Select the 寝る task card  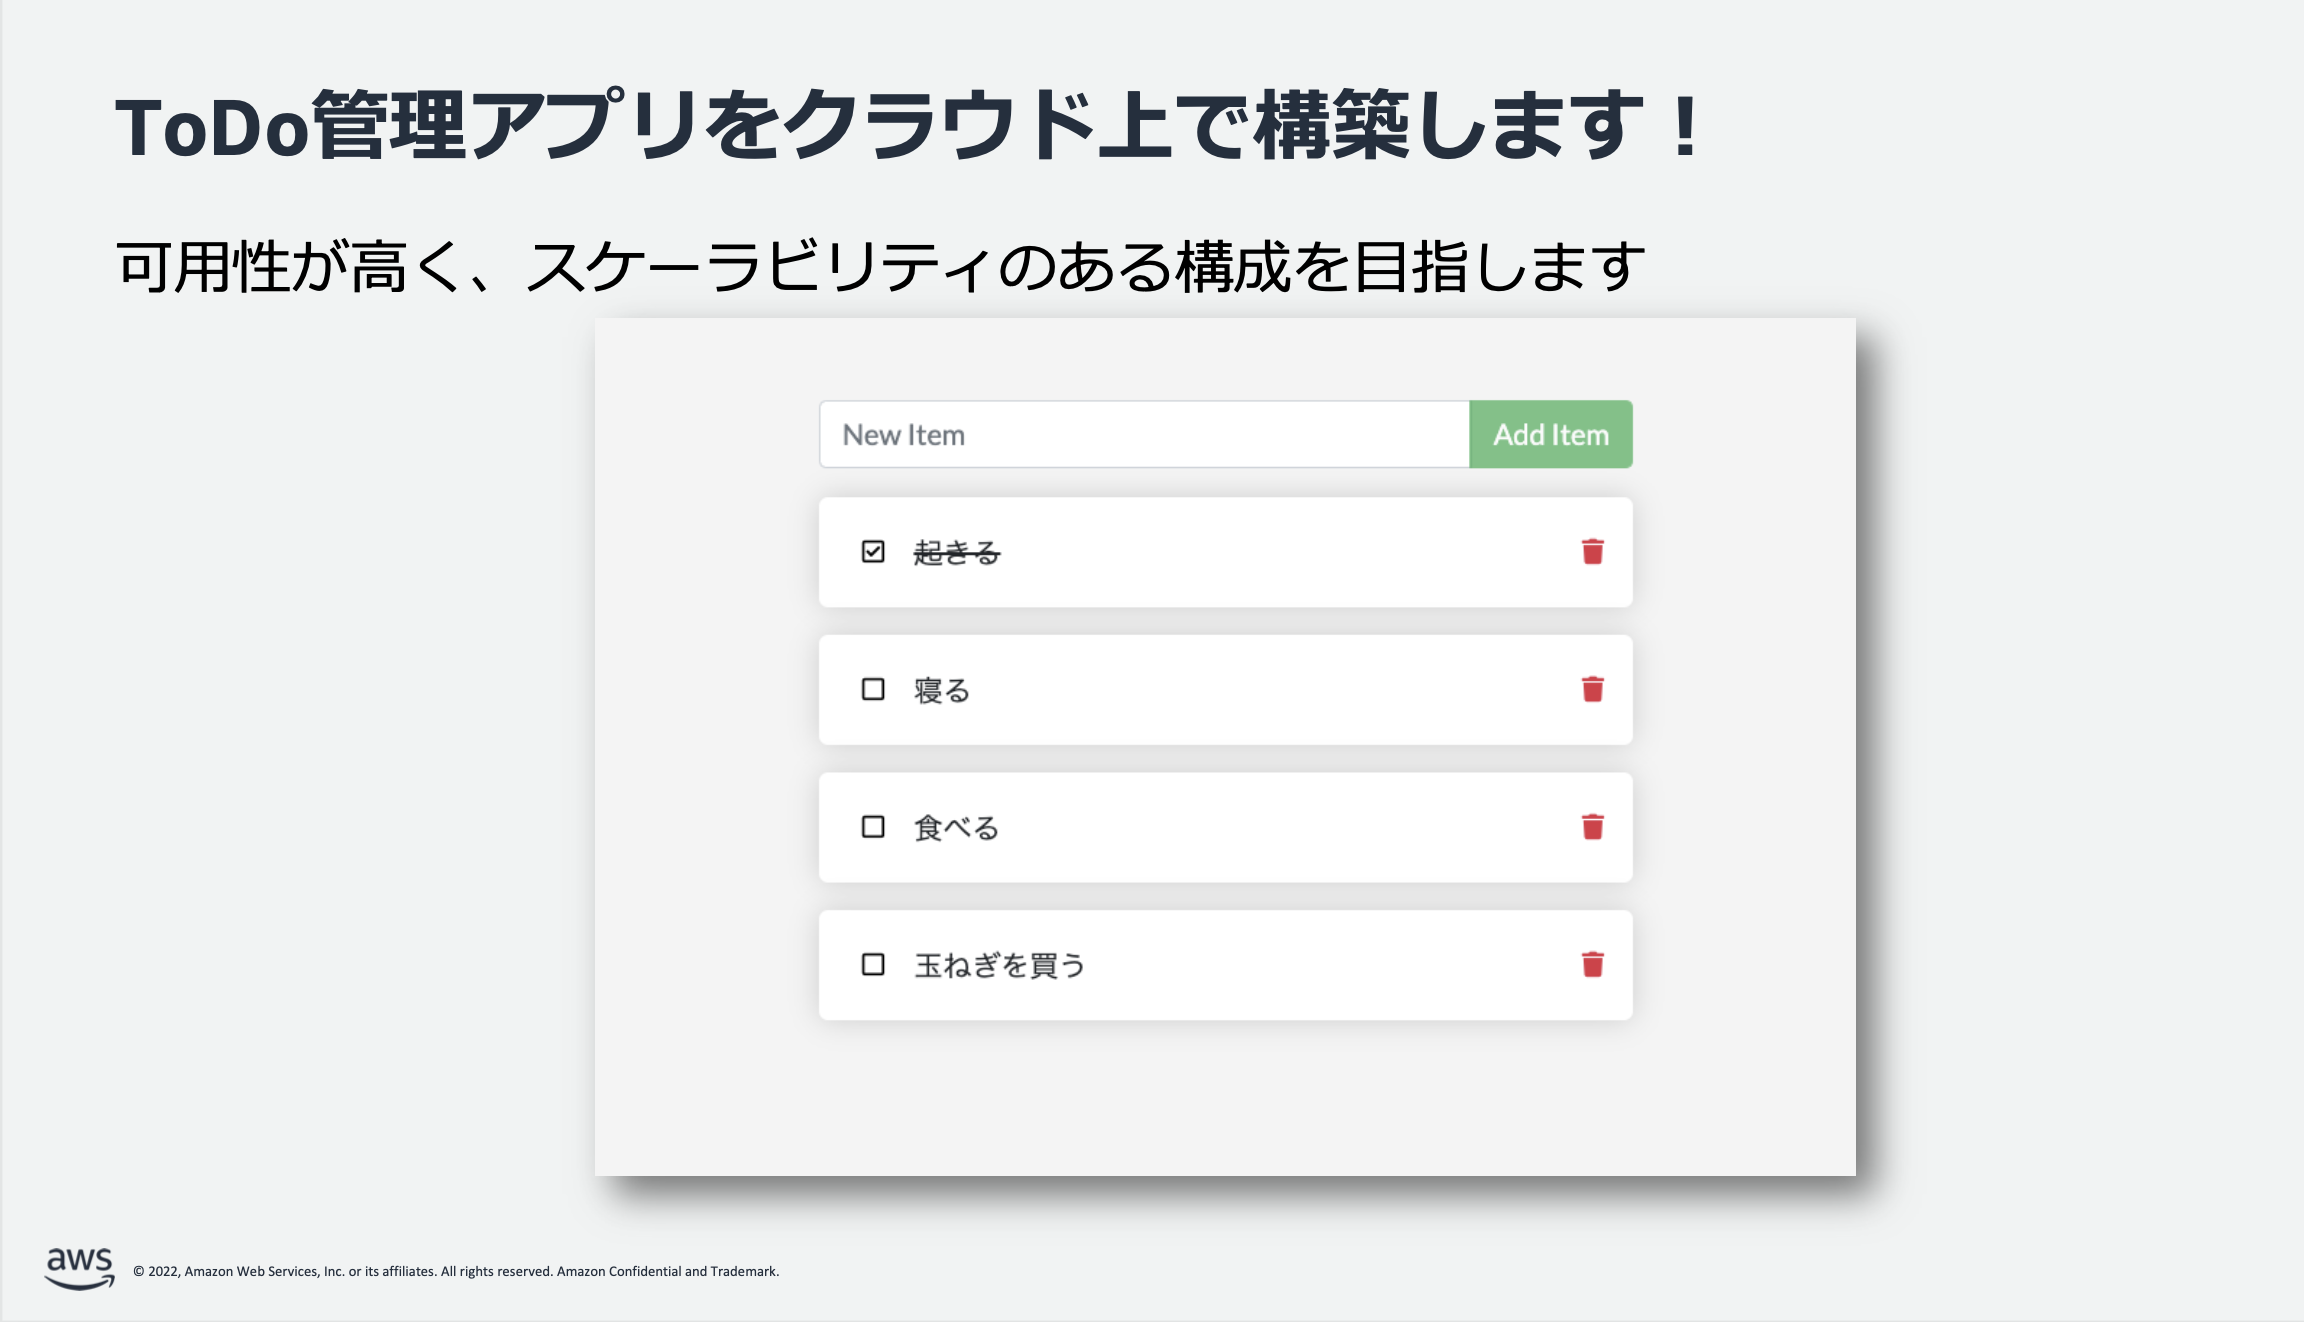(1224, 689)
